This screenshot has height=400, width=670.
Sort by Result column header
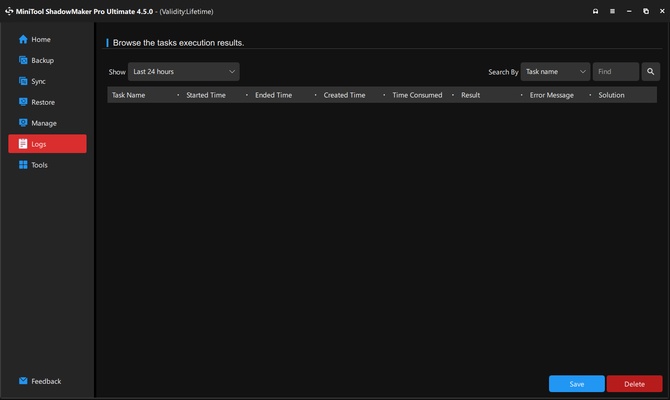470,95
